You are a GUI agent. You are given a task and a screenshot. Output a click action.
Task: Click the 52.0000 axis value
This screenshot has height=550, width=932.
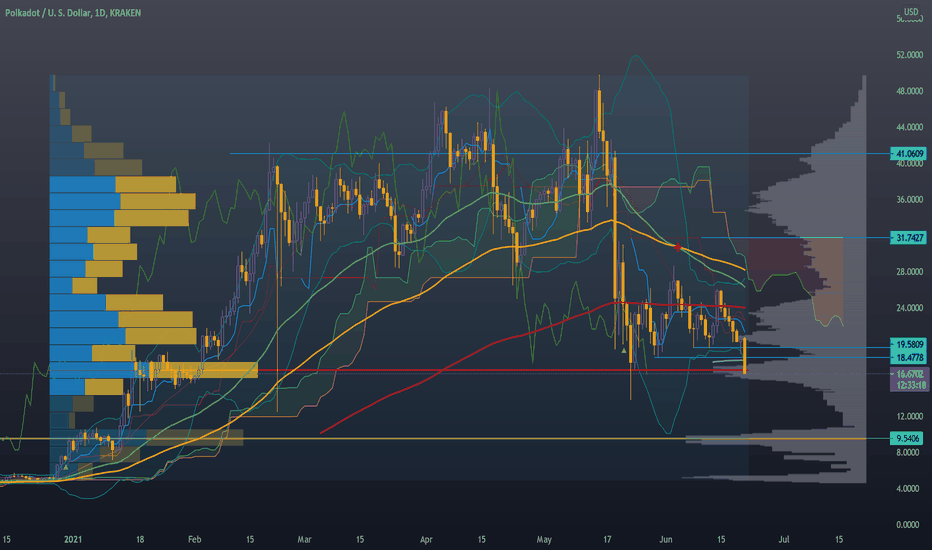tap(909, 55)
